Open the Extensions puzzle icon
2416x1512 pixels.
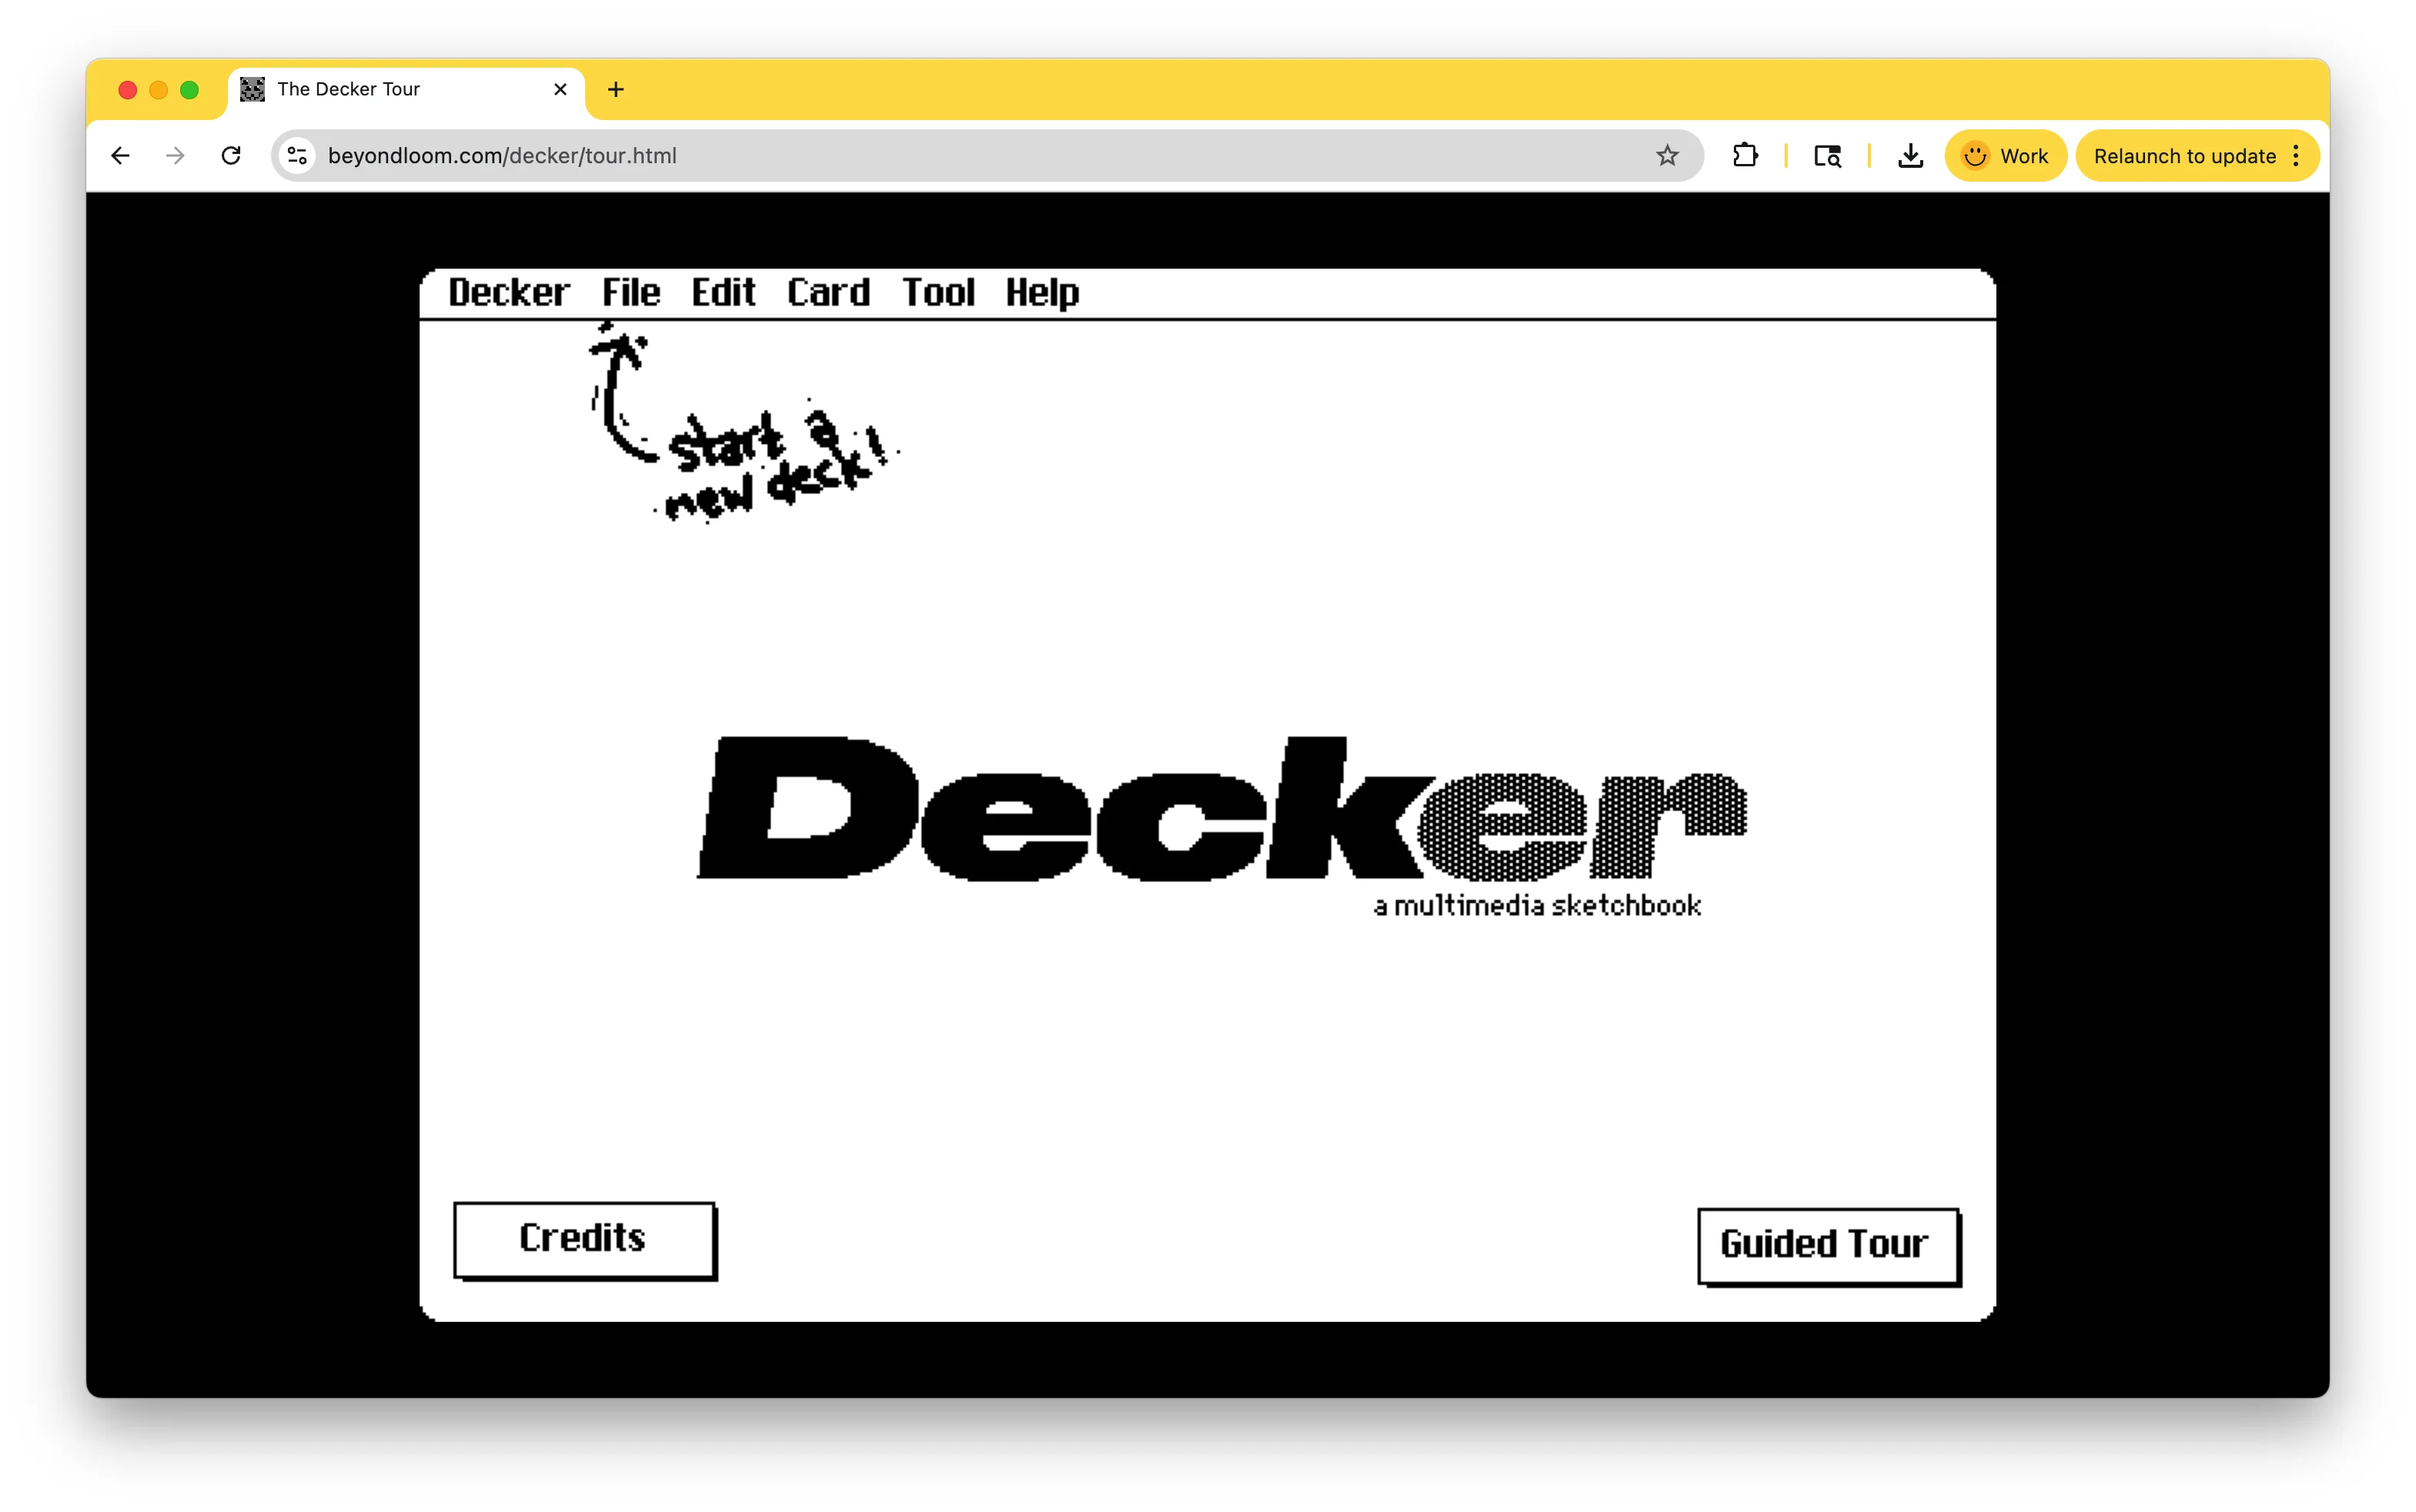(1745, 156)
